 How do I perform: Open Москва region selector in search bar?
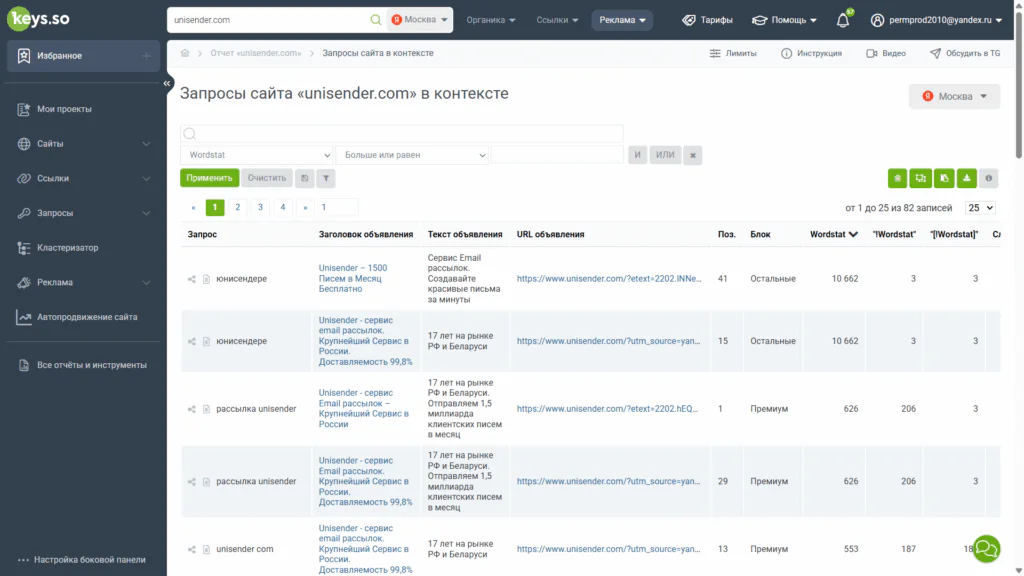[420, 20]
